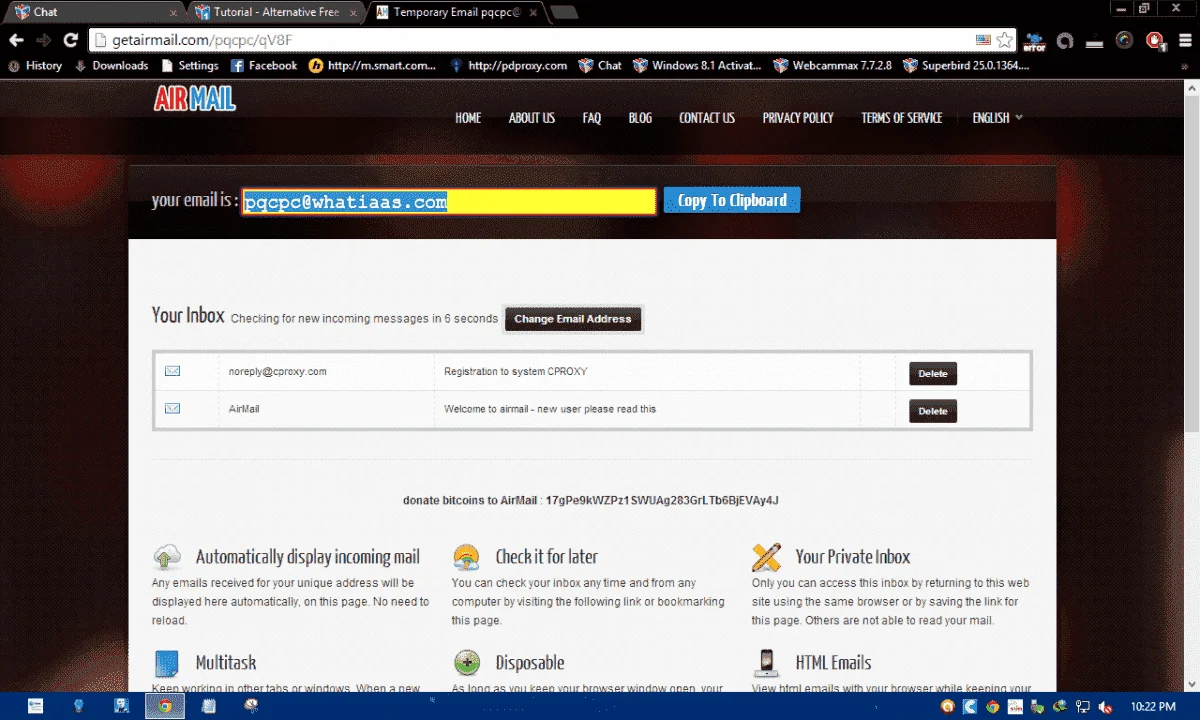
Task: Close the 'Tutorial - Alternative Free' tab
Action: (x=354, y=13)
